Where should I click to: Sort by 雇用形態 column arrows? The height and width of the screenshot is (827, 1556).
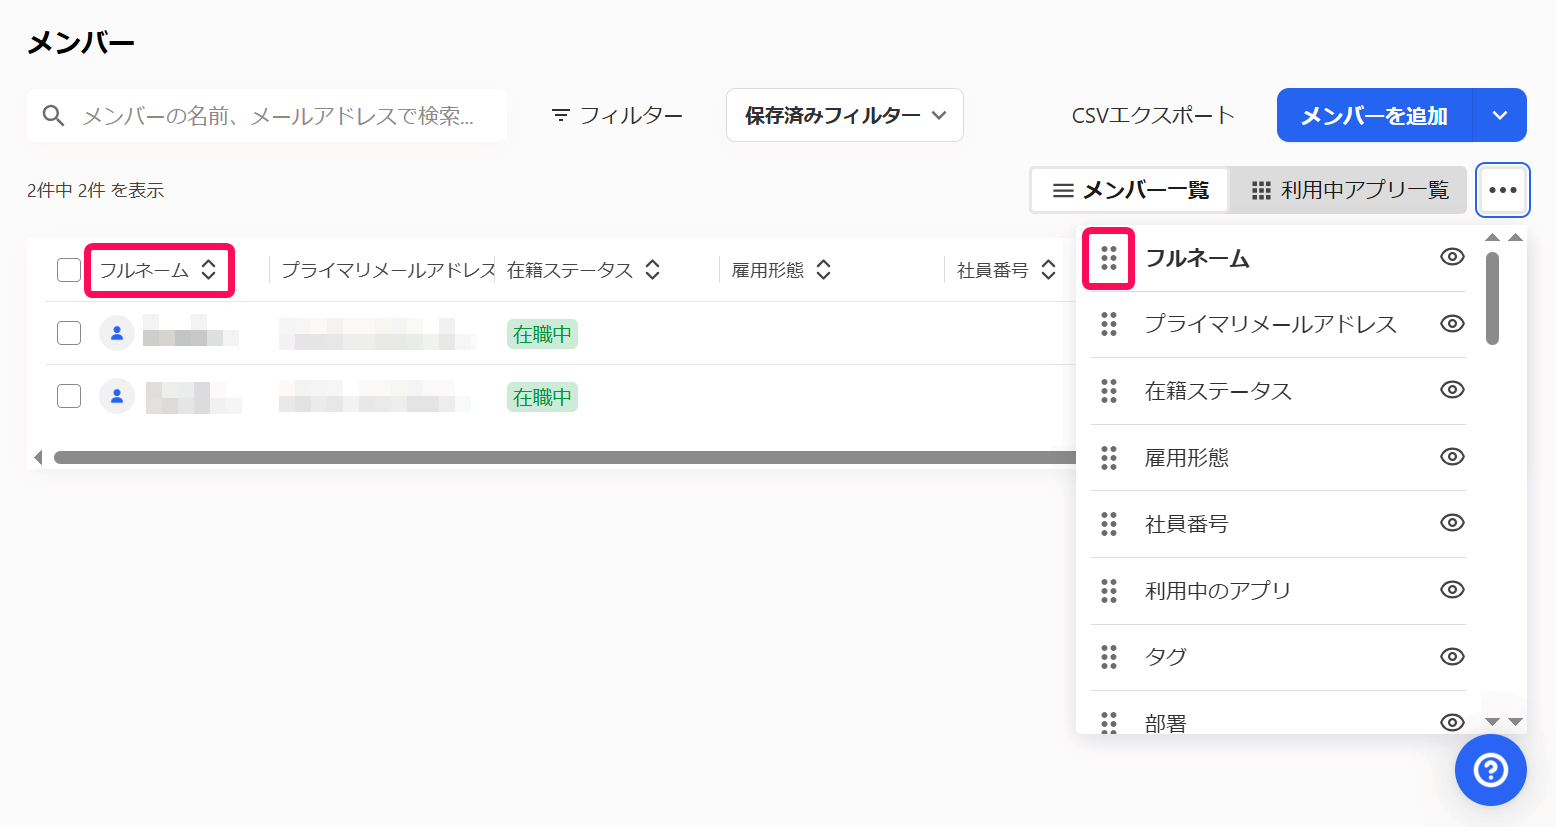824,270
